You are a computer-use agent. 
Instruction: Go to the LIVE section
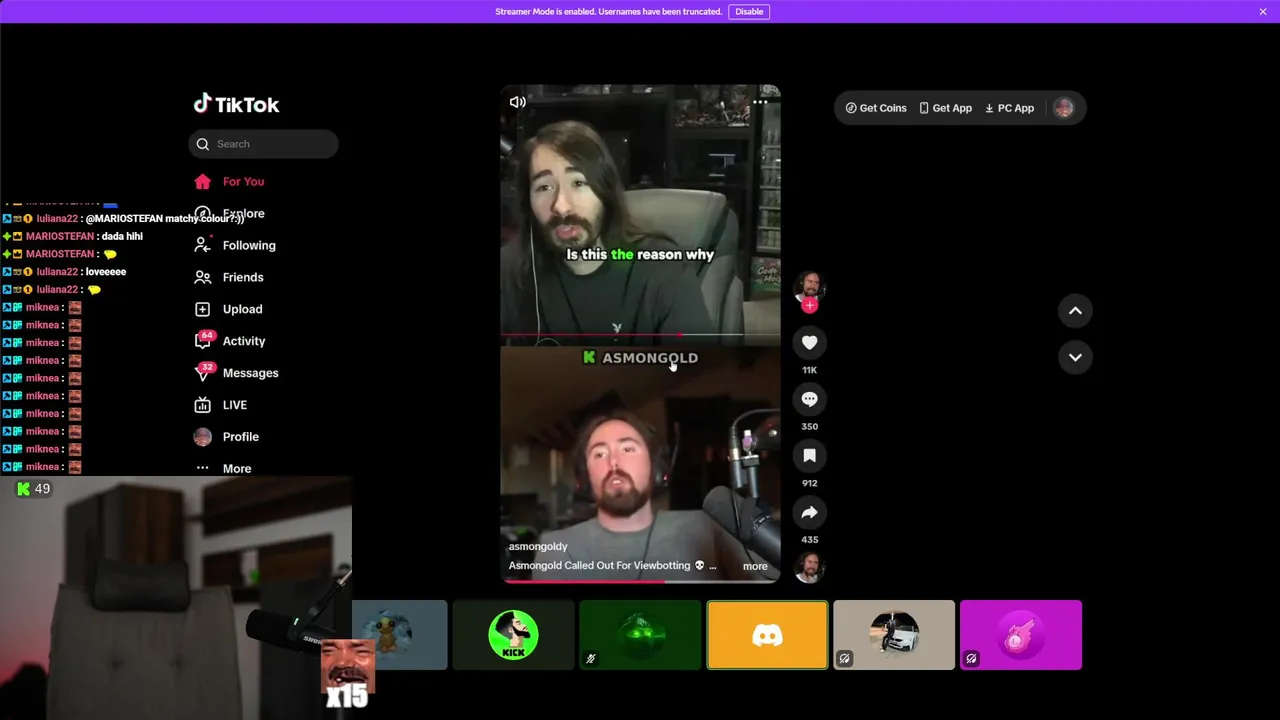point(234,405)
